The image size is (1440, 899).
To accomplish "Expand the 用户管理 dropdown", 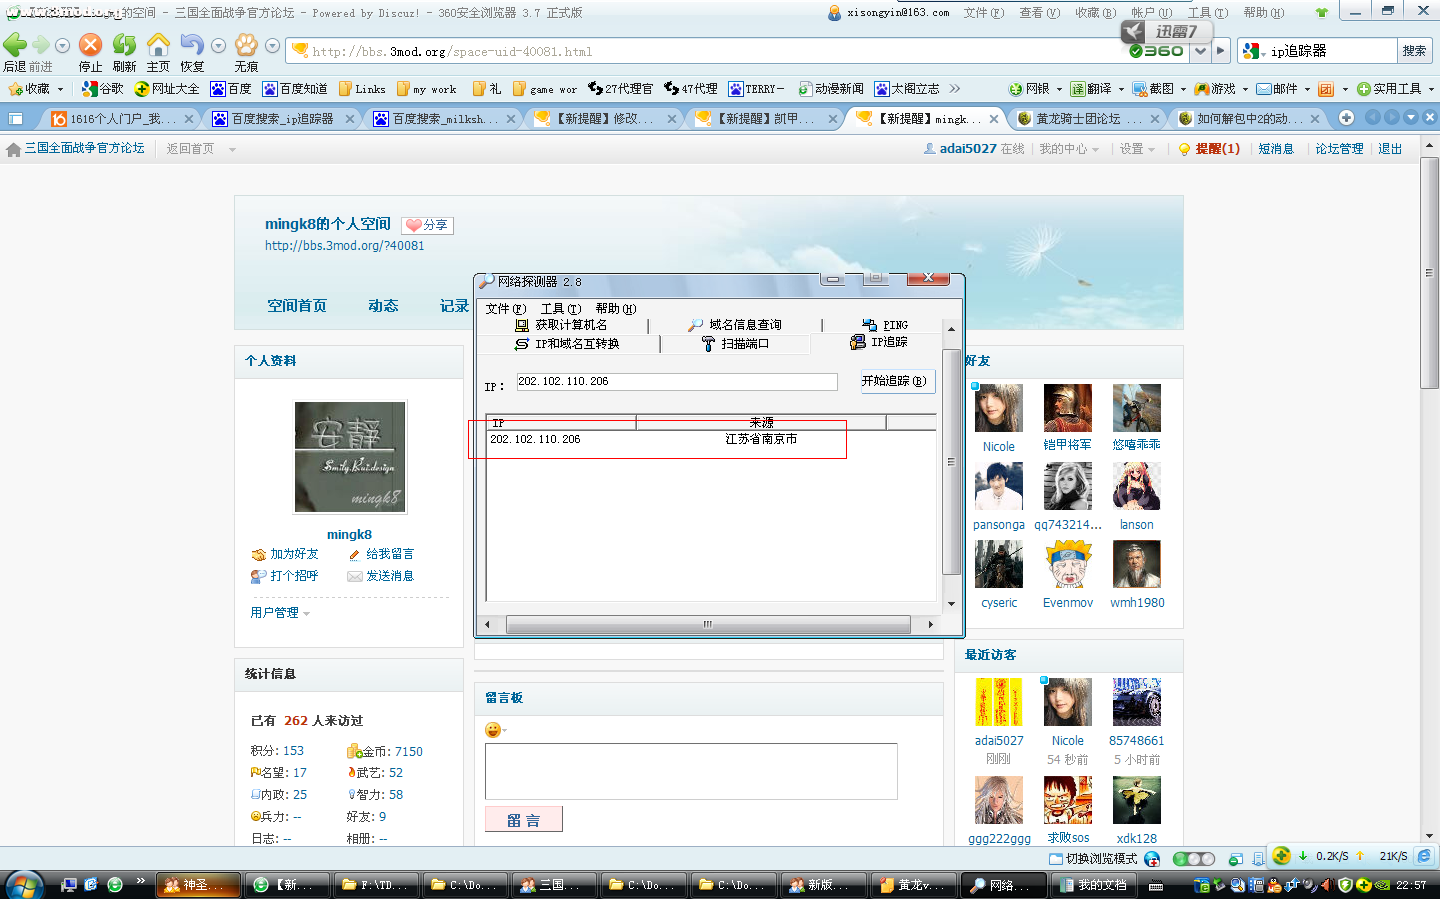I will [x=279, y=613].
